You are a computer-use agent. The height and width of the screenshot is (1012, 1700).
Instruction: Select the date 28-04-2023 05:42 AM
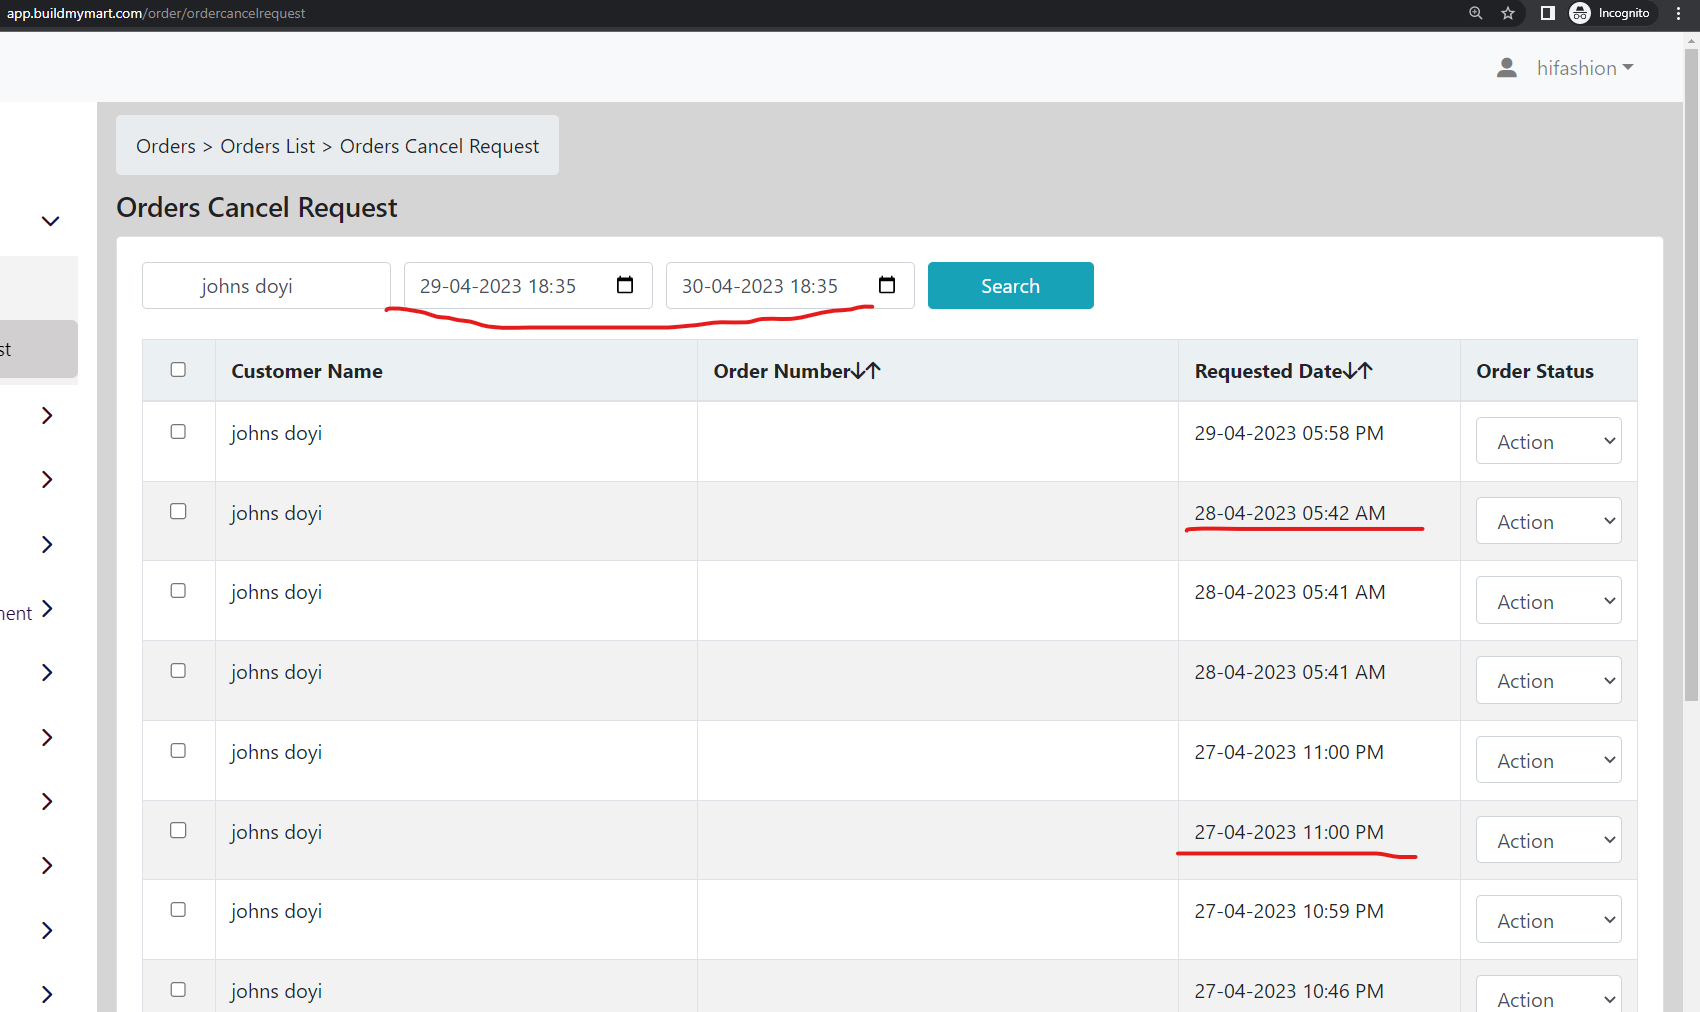coord(1290,513)
